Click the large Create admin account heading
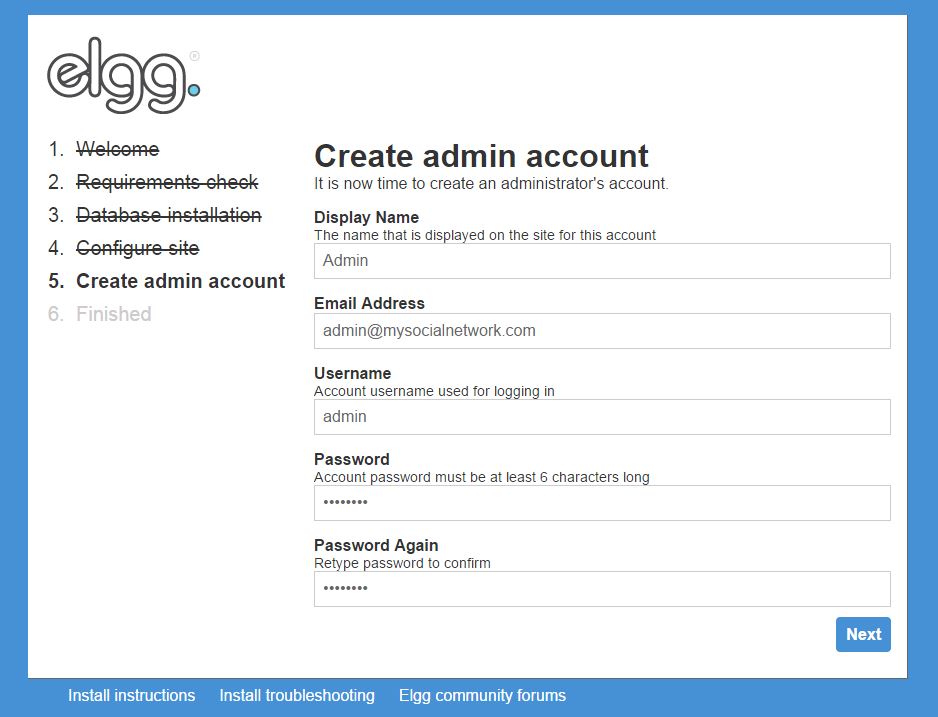Viewport: 938px width, 717px height. click(481, 156)
